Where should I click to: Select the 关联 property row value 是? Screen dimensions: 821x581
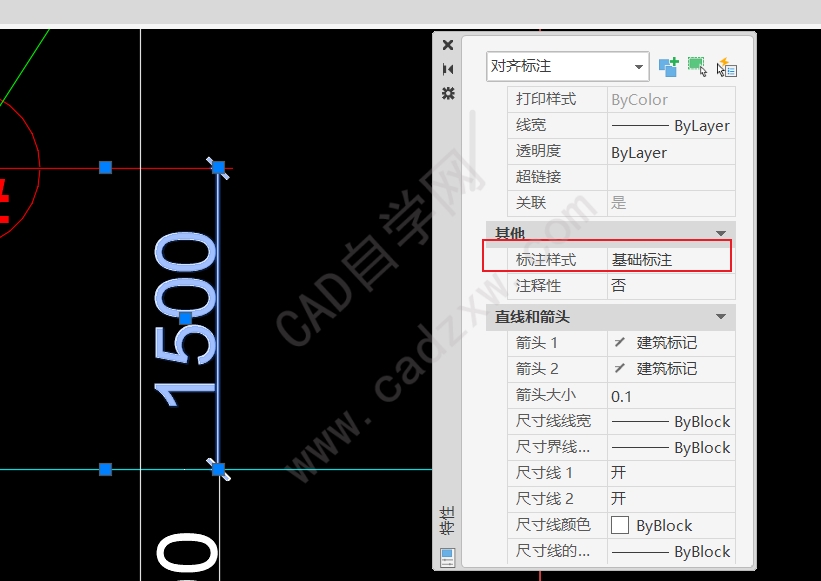coord(671,203)
